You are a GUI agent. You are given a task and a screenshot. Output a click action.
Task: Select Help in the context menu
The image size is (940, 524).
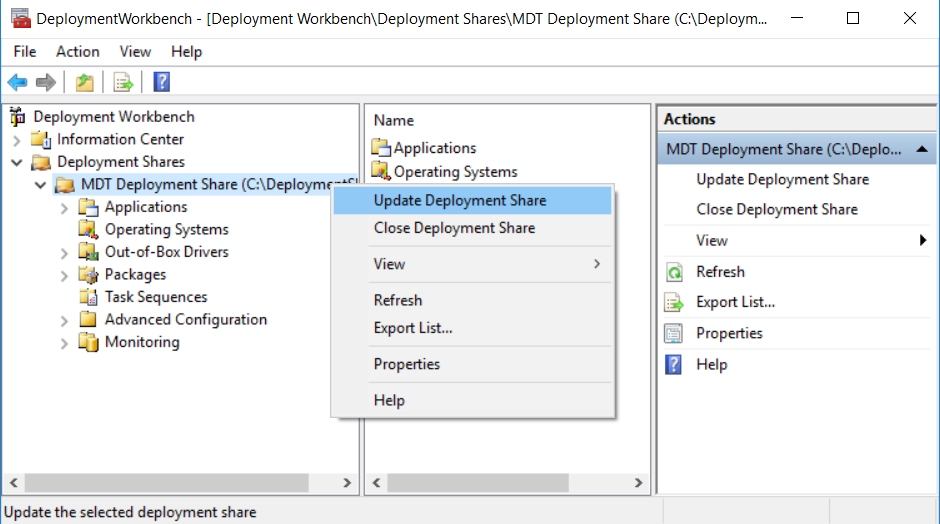[x=472, y=400]
